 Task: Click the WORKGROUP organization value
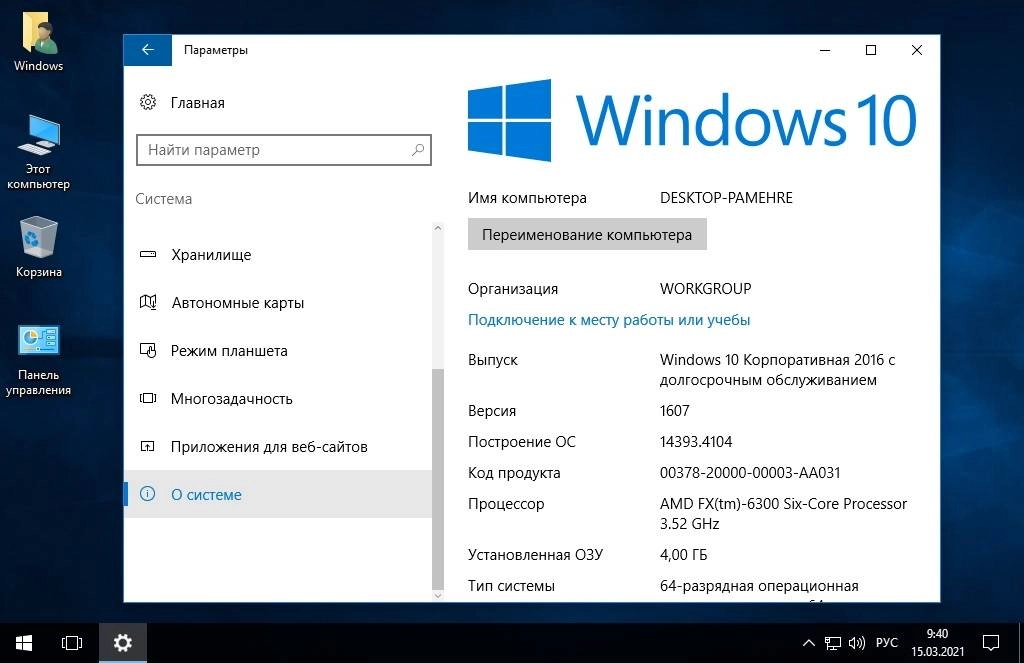[x=705, y=289]
